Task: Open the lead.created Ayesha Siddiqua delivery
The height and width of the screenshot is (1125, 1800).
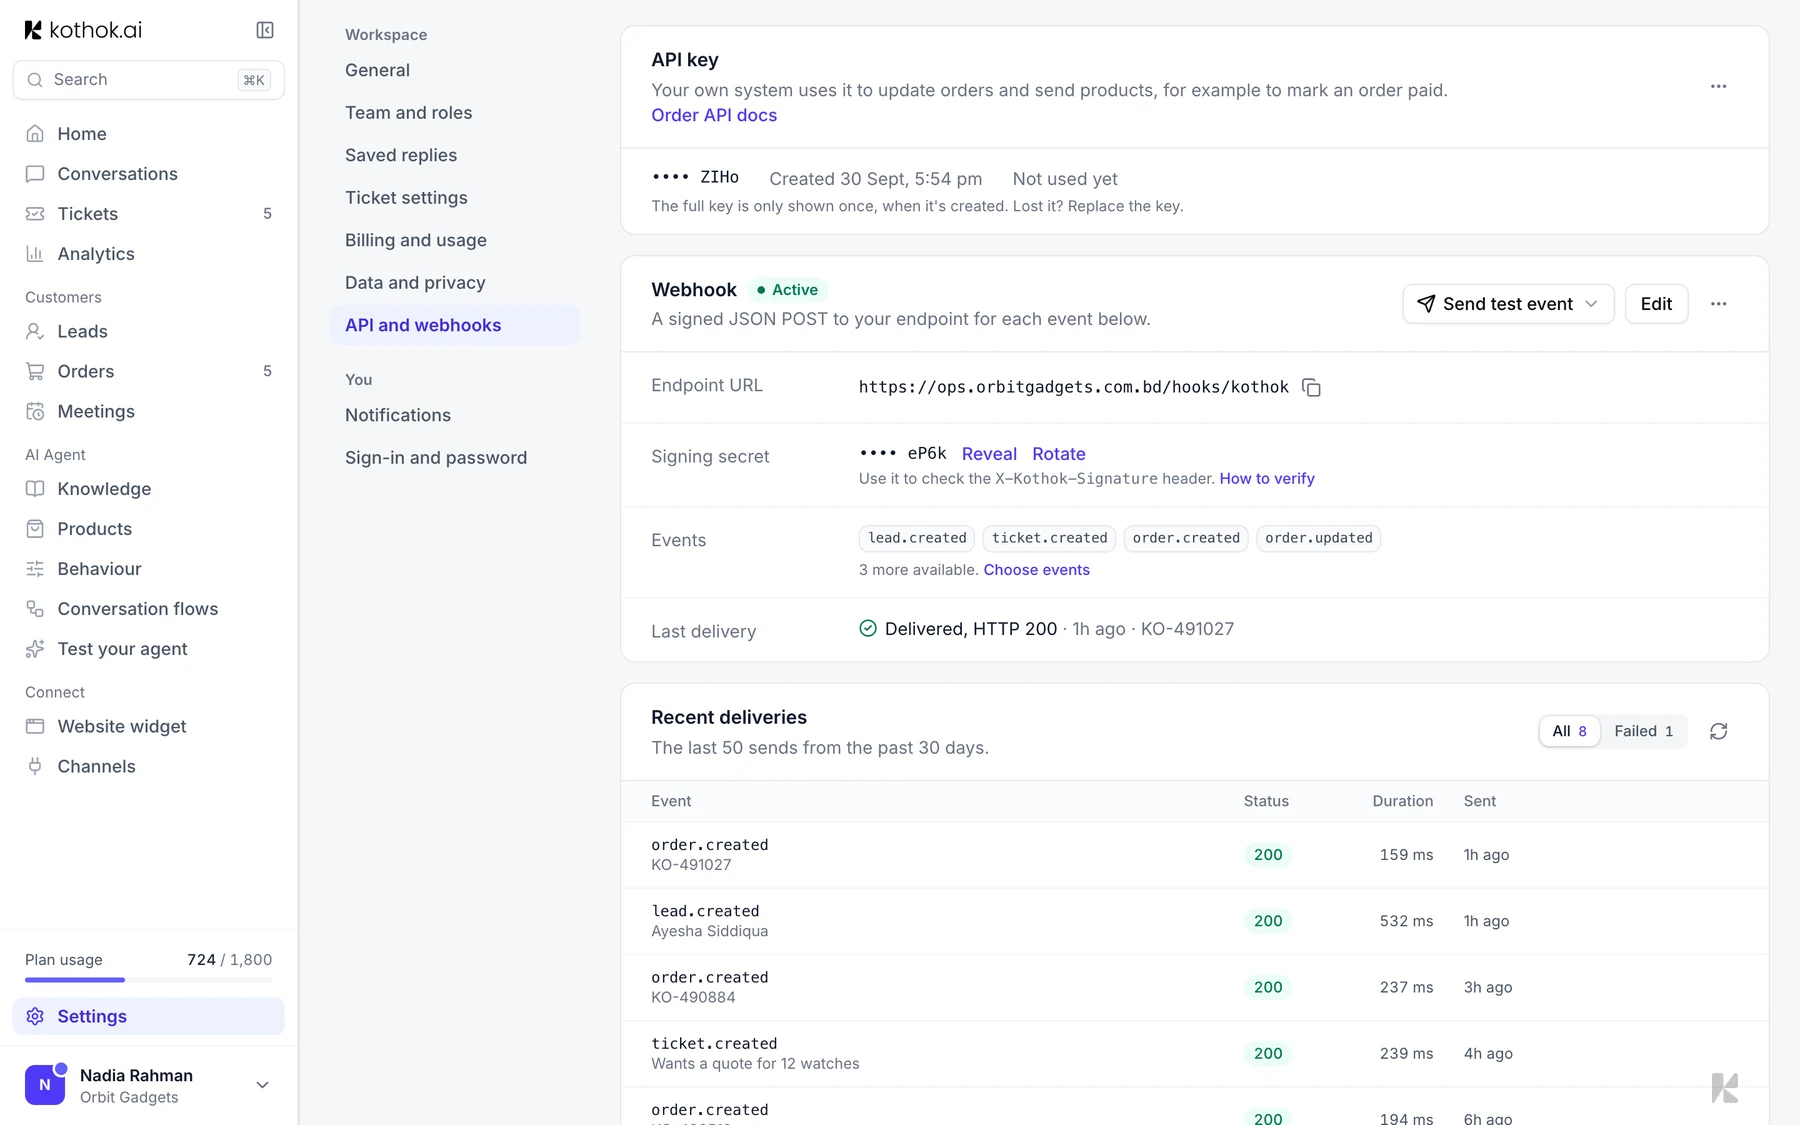Action: click(1195, 921)
